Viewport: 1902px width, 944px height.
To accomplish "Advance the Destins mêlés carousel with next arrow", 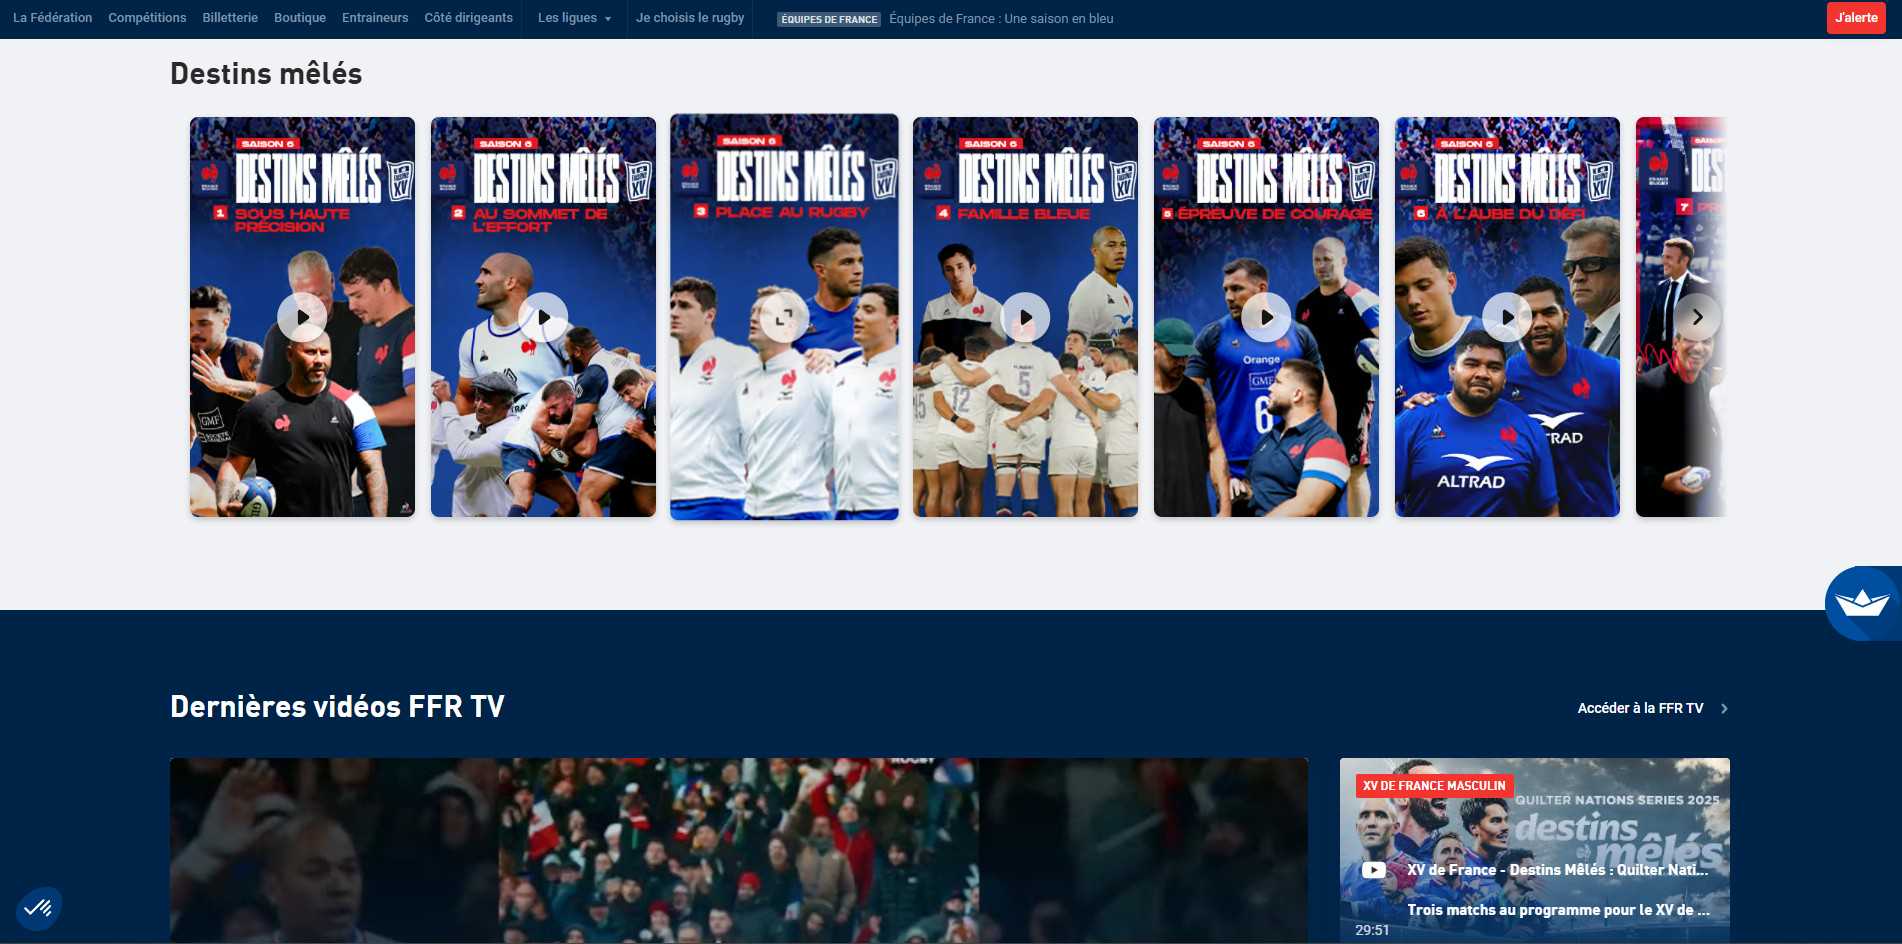I will point(1697,317).
